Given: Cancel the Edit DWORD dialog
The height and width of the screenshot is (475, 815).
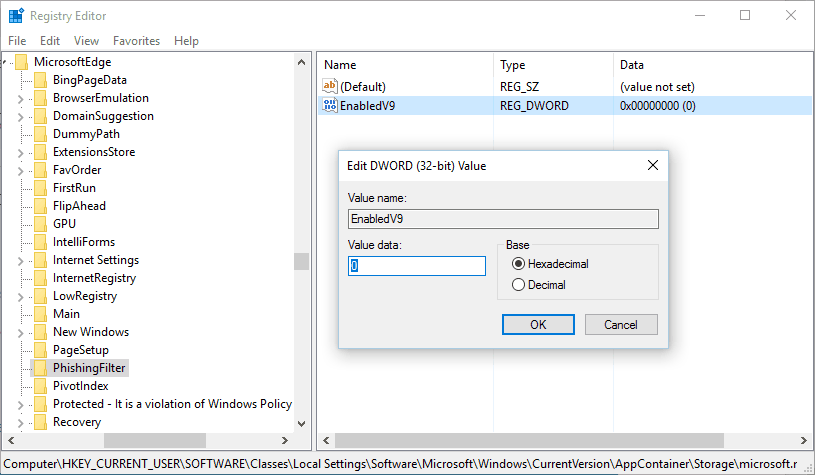Looking at the screenshot, I should coord(621,325).
